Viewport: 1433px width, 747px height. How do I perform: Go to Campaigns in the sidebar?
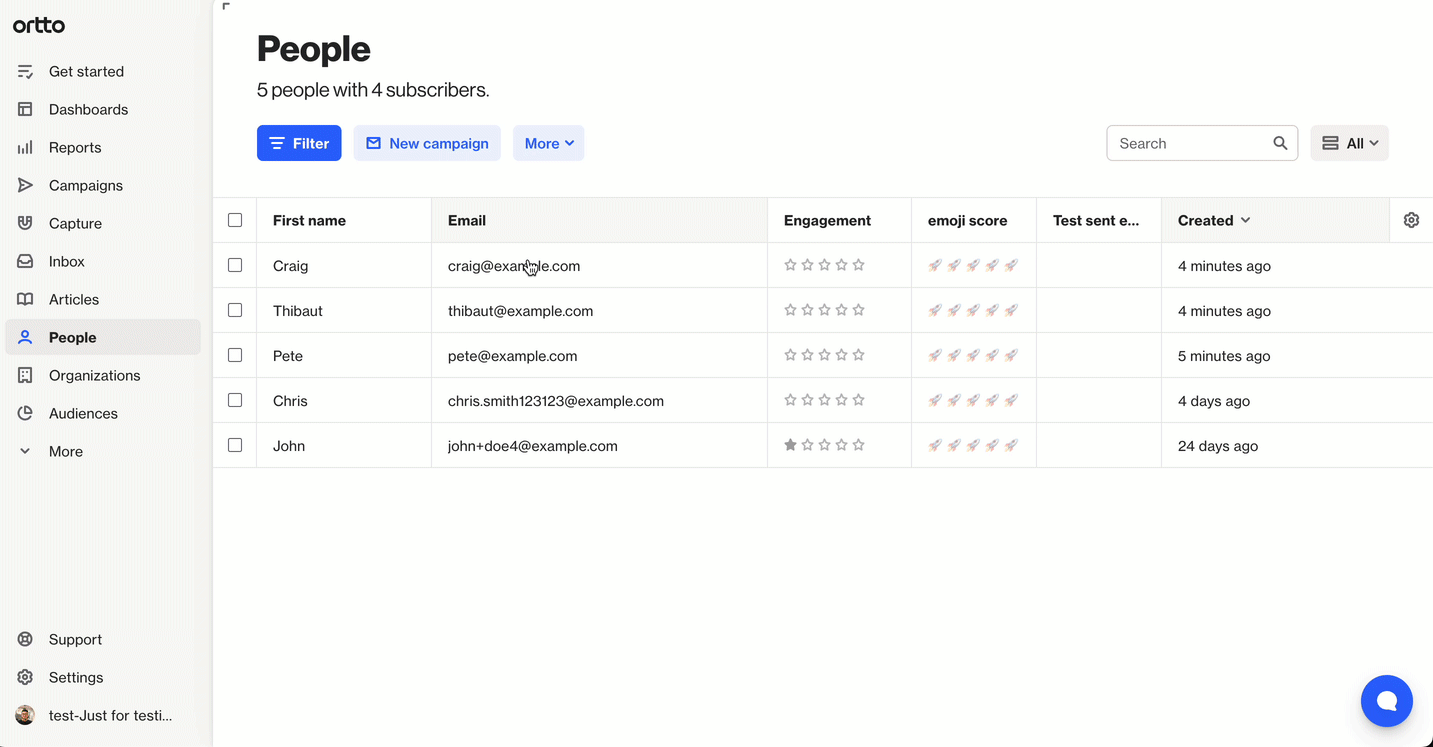point(85,185)
